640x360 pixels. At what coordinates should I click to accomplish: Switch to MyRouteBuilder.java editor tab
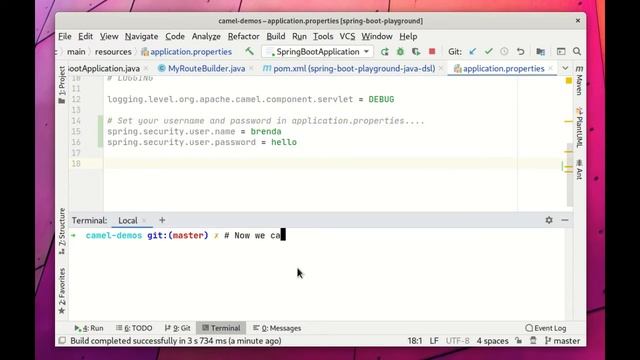point(206,69)
